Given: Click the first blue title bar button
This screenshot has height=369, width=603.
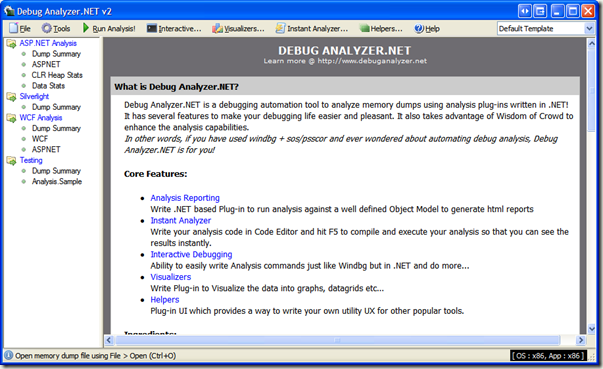Looking at the screenshot, I should [525, 11].
